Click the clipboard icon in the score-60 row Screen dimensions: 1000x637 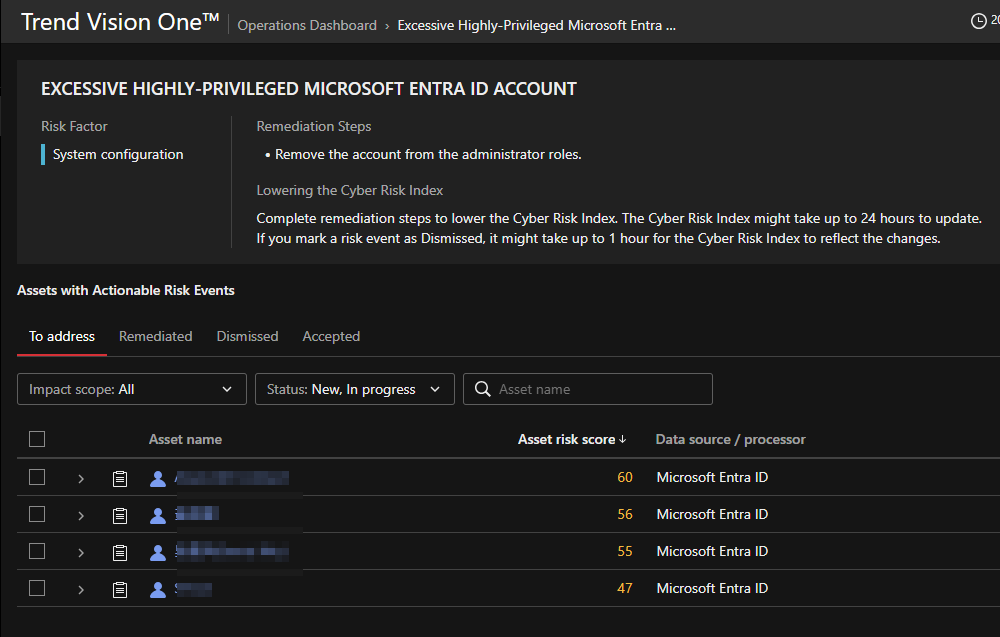[x=120, y=478]
